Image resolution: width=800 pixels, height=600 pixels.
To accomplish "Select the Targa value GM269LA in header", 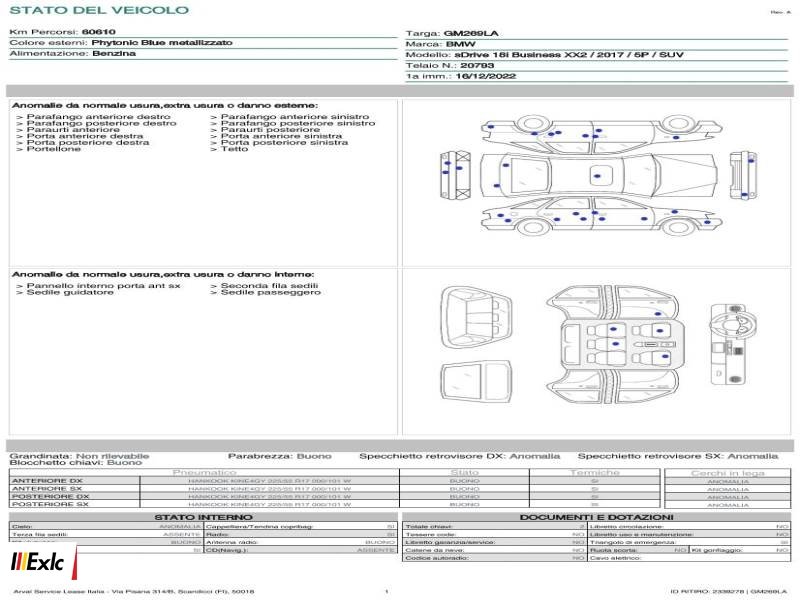I will pyautogui.click(x=471, y=33).
